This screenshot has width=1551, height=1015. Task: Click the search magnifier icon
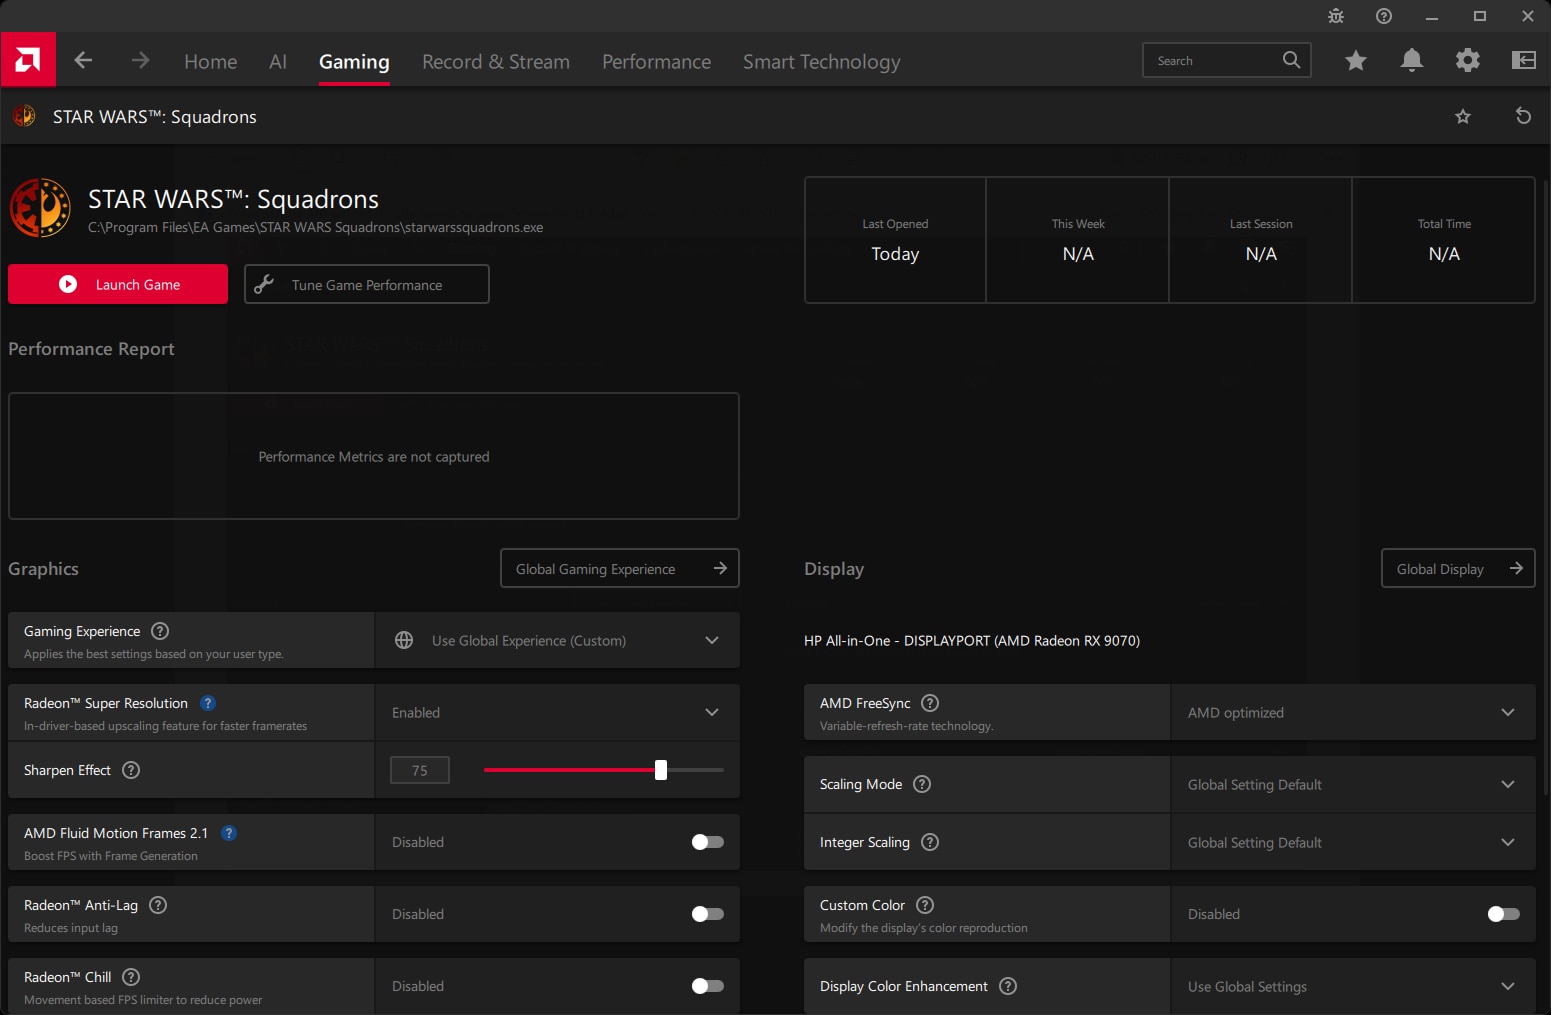click(1292, 60)
